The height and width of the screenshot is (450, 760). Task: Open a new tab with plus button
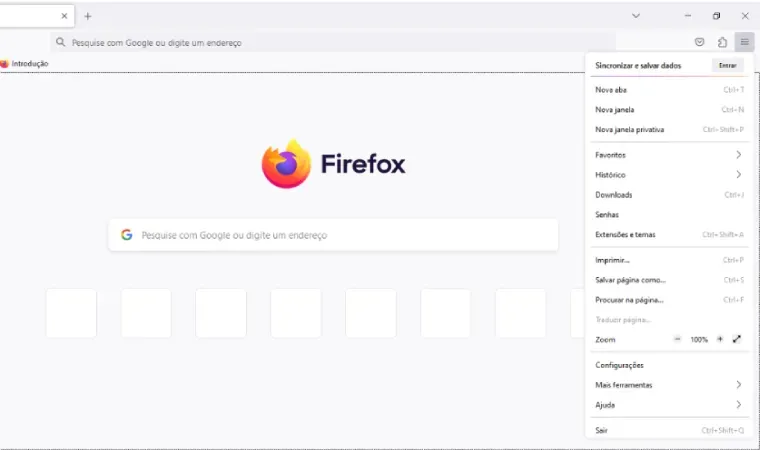[x=88, y=16]
